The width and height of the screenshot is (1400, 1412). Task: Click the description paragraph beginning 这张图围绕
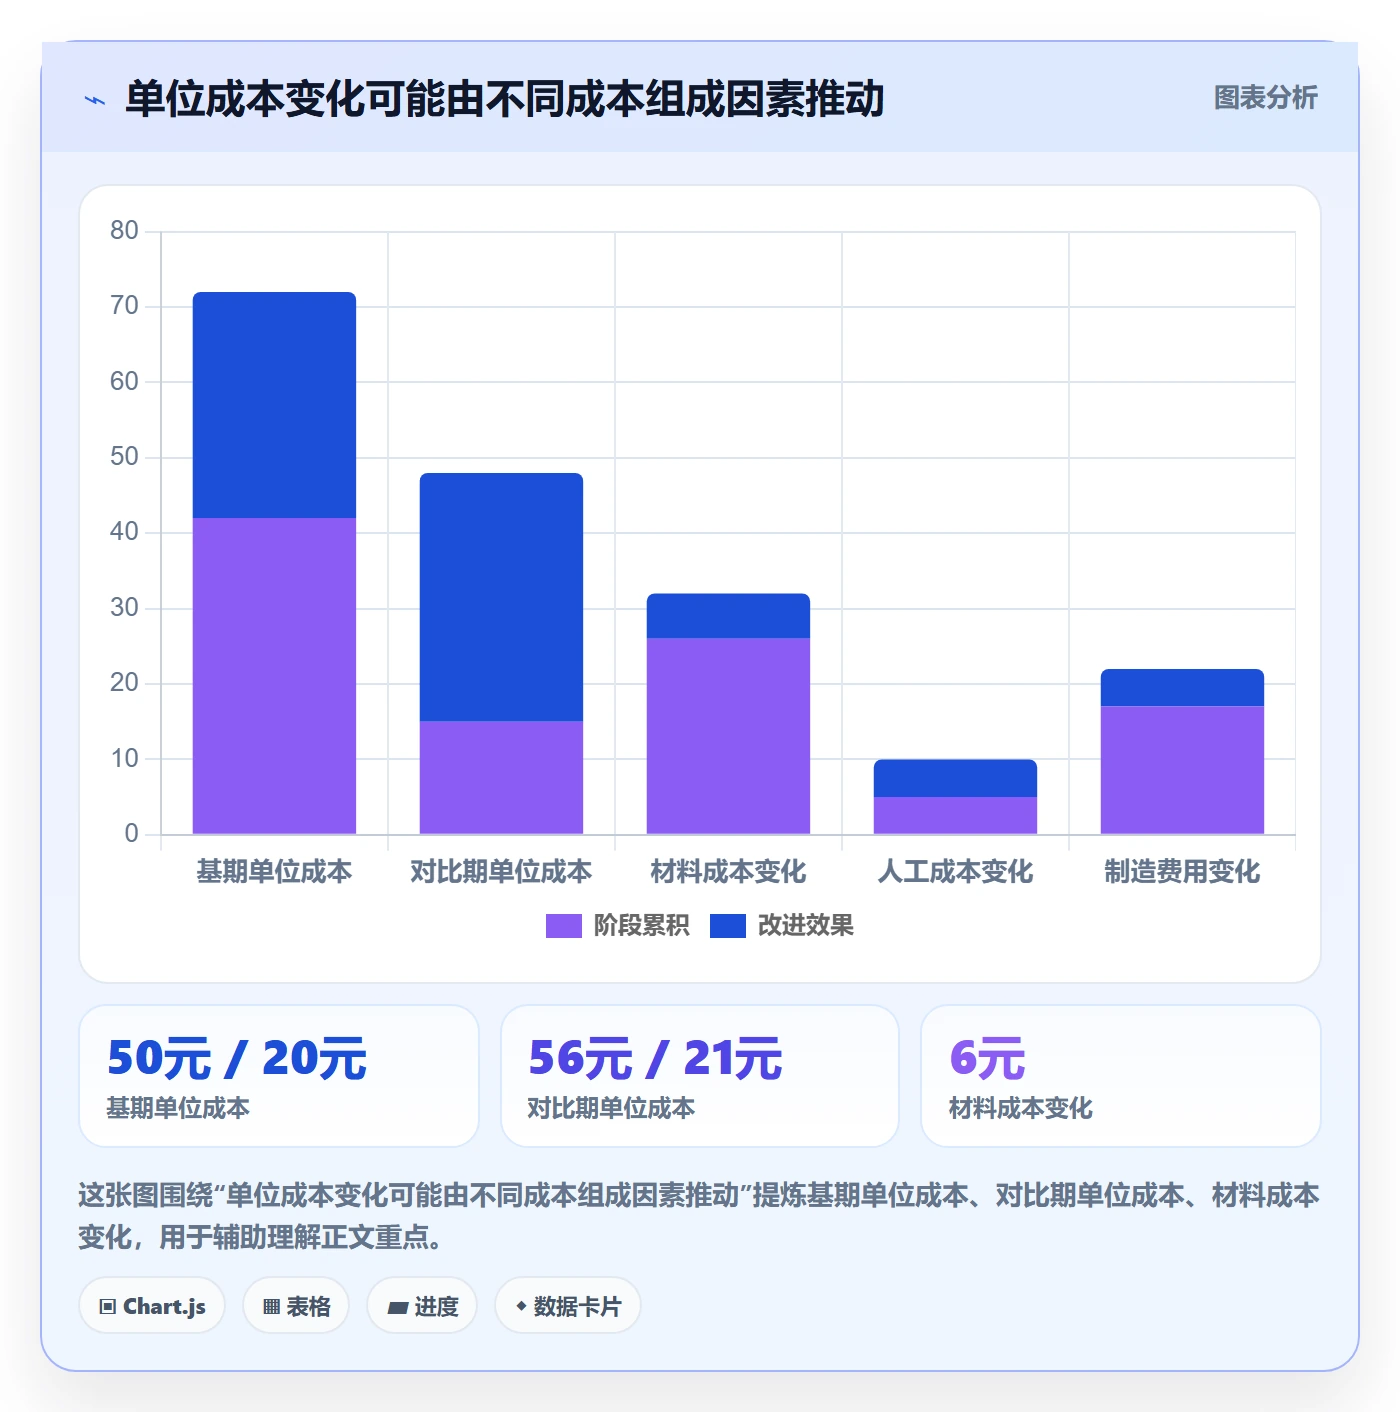pyautogui.click(x=699, y=1216)
